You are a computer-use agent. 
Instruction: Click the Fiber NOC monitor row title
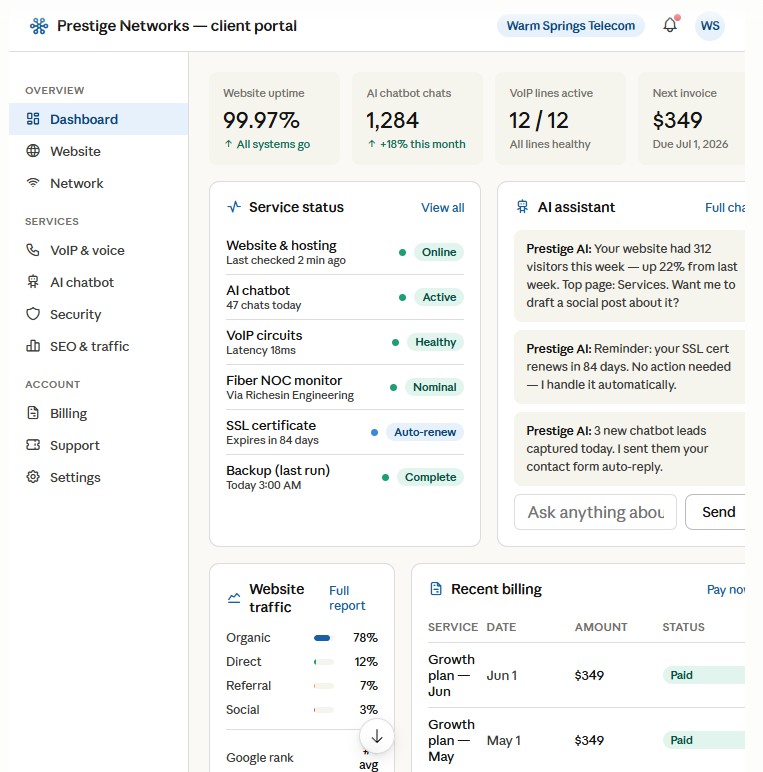284,380
